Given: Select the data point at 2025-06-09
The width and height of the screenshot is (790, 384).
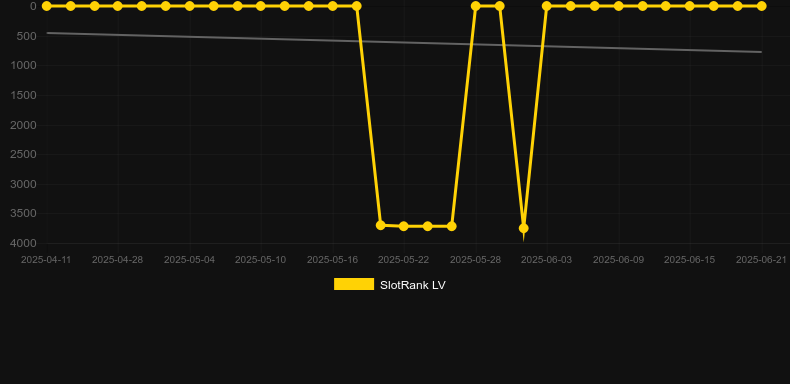Looking at the screenshot, I should pyautogui.click(x=618, y=6).
